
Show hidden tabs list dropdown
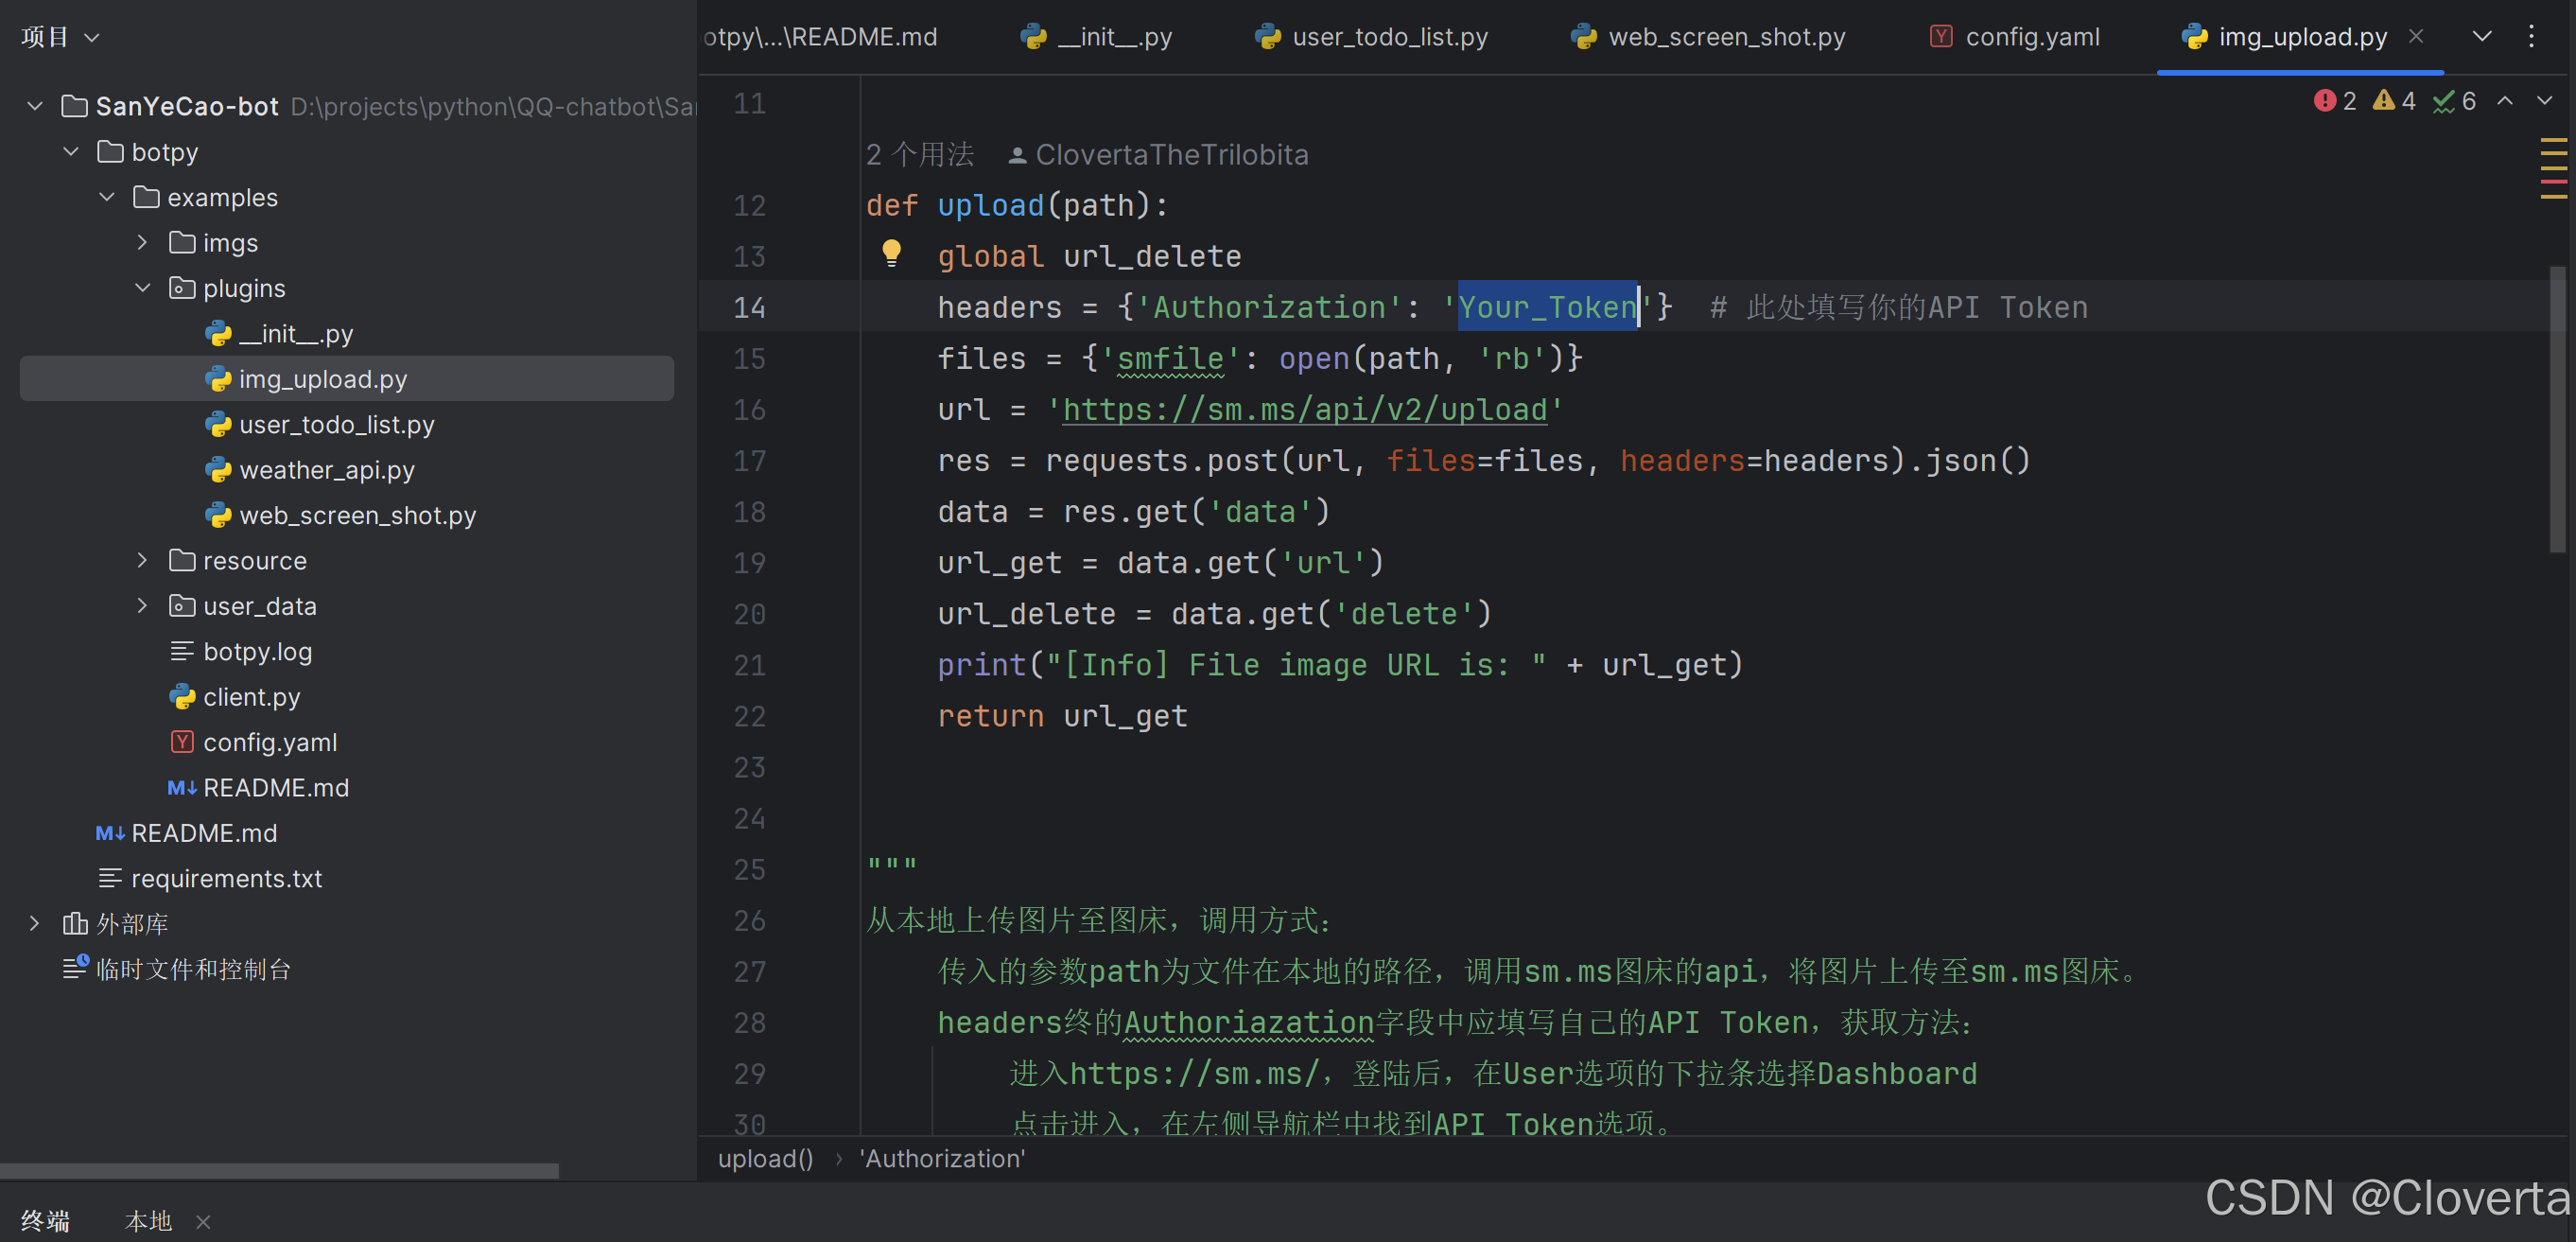click(2481, 37)
